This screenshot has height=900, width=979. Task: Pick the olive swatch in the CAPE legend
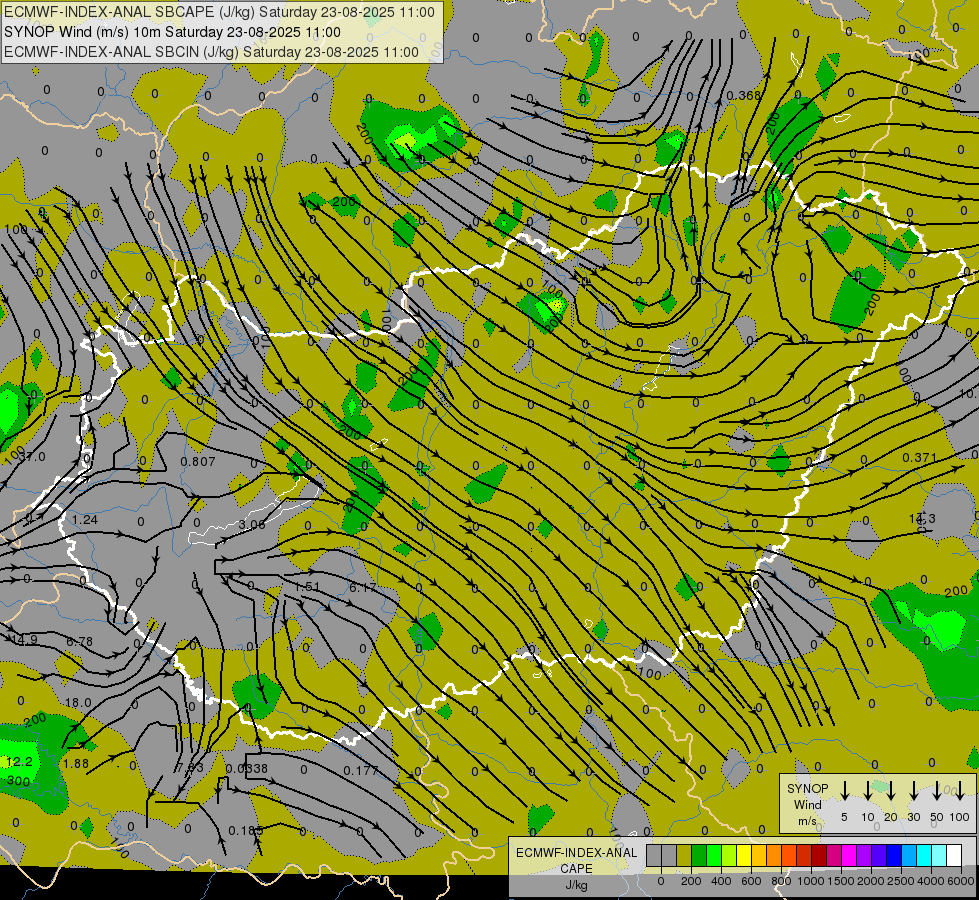pyautogui.click(x=684, y=855)
